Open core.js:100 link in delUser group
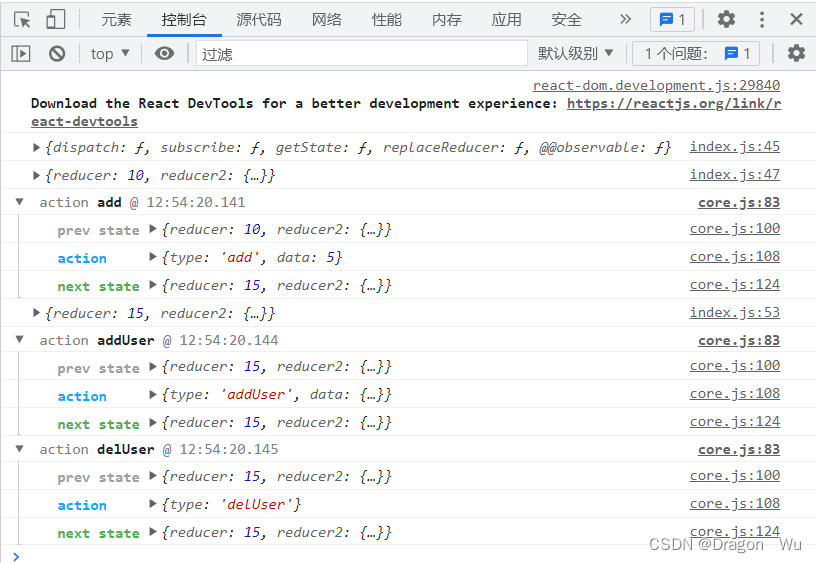 (x=735, y=476)
